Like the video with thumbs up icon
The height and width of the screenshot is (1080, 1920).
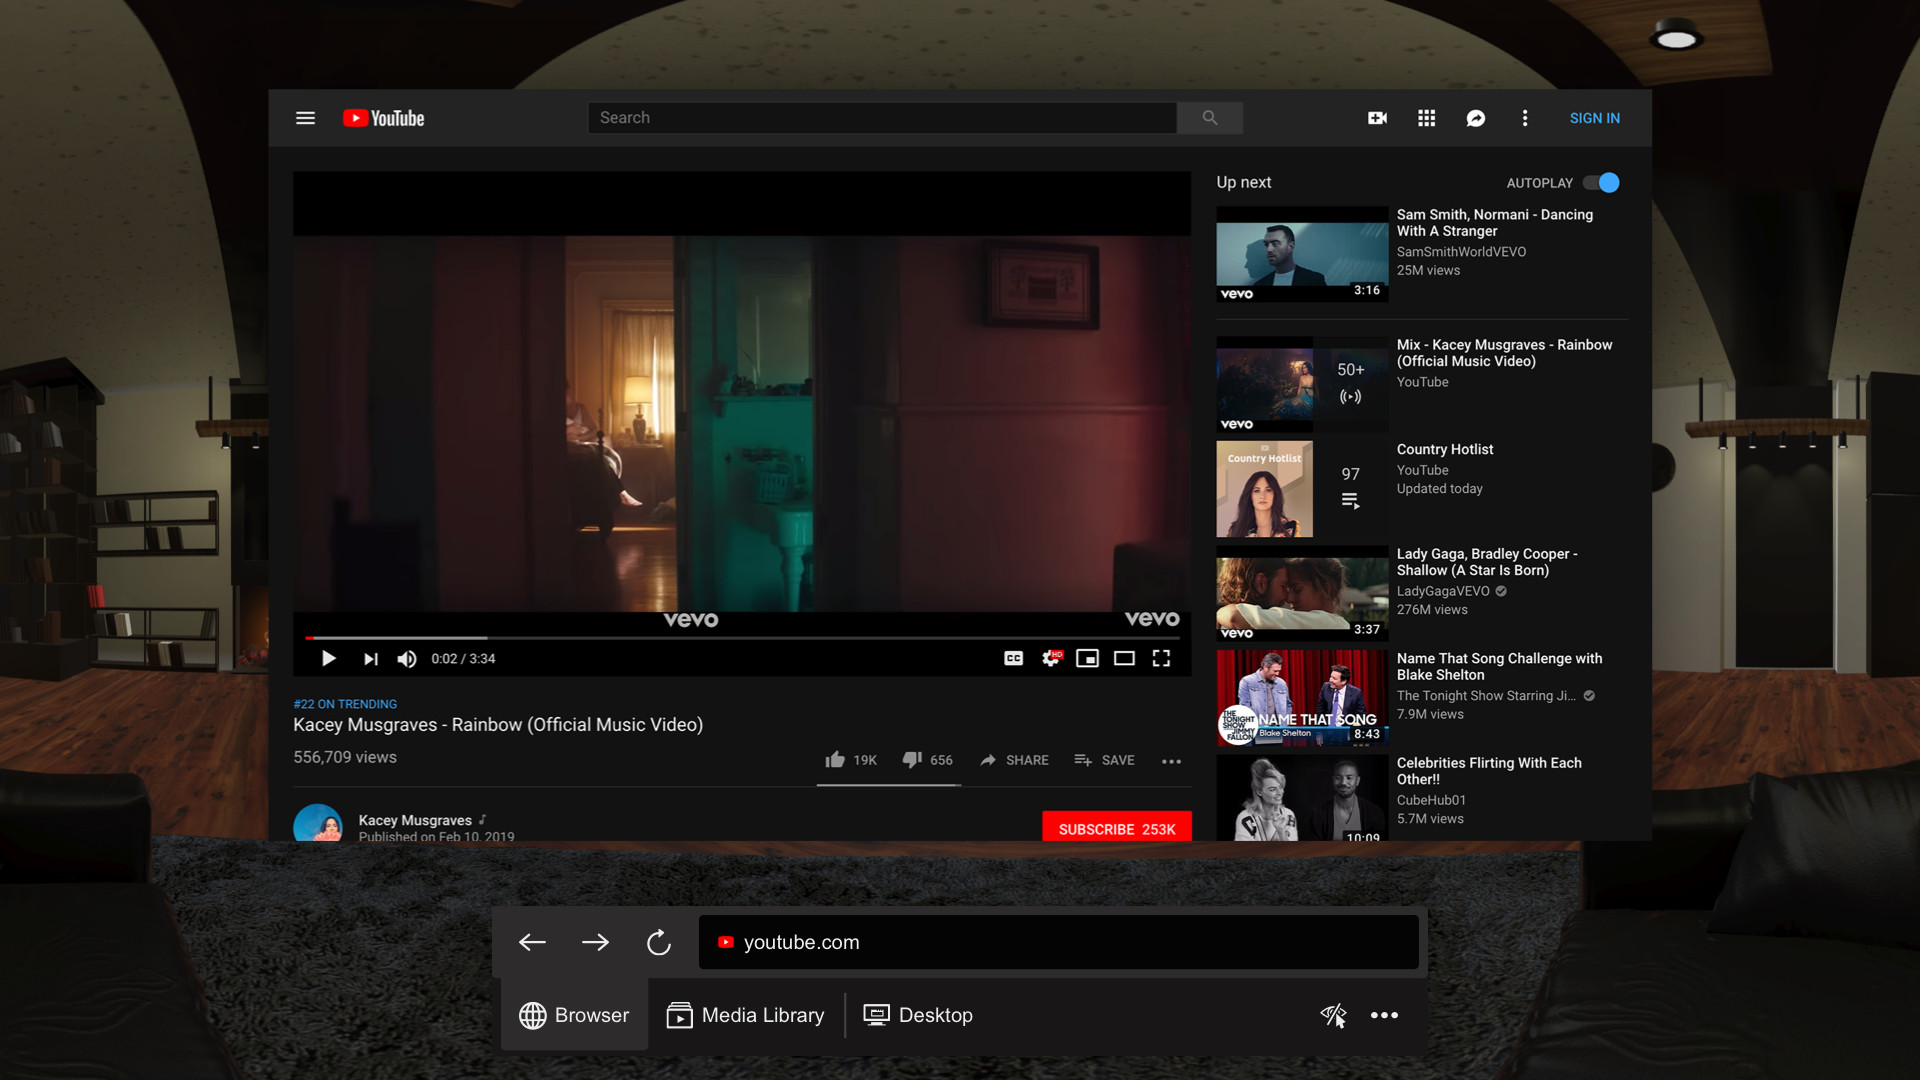[835, 760]
